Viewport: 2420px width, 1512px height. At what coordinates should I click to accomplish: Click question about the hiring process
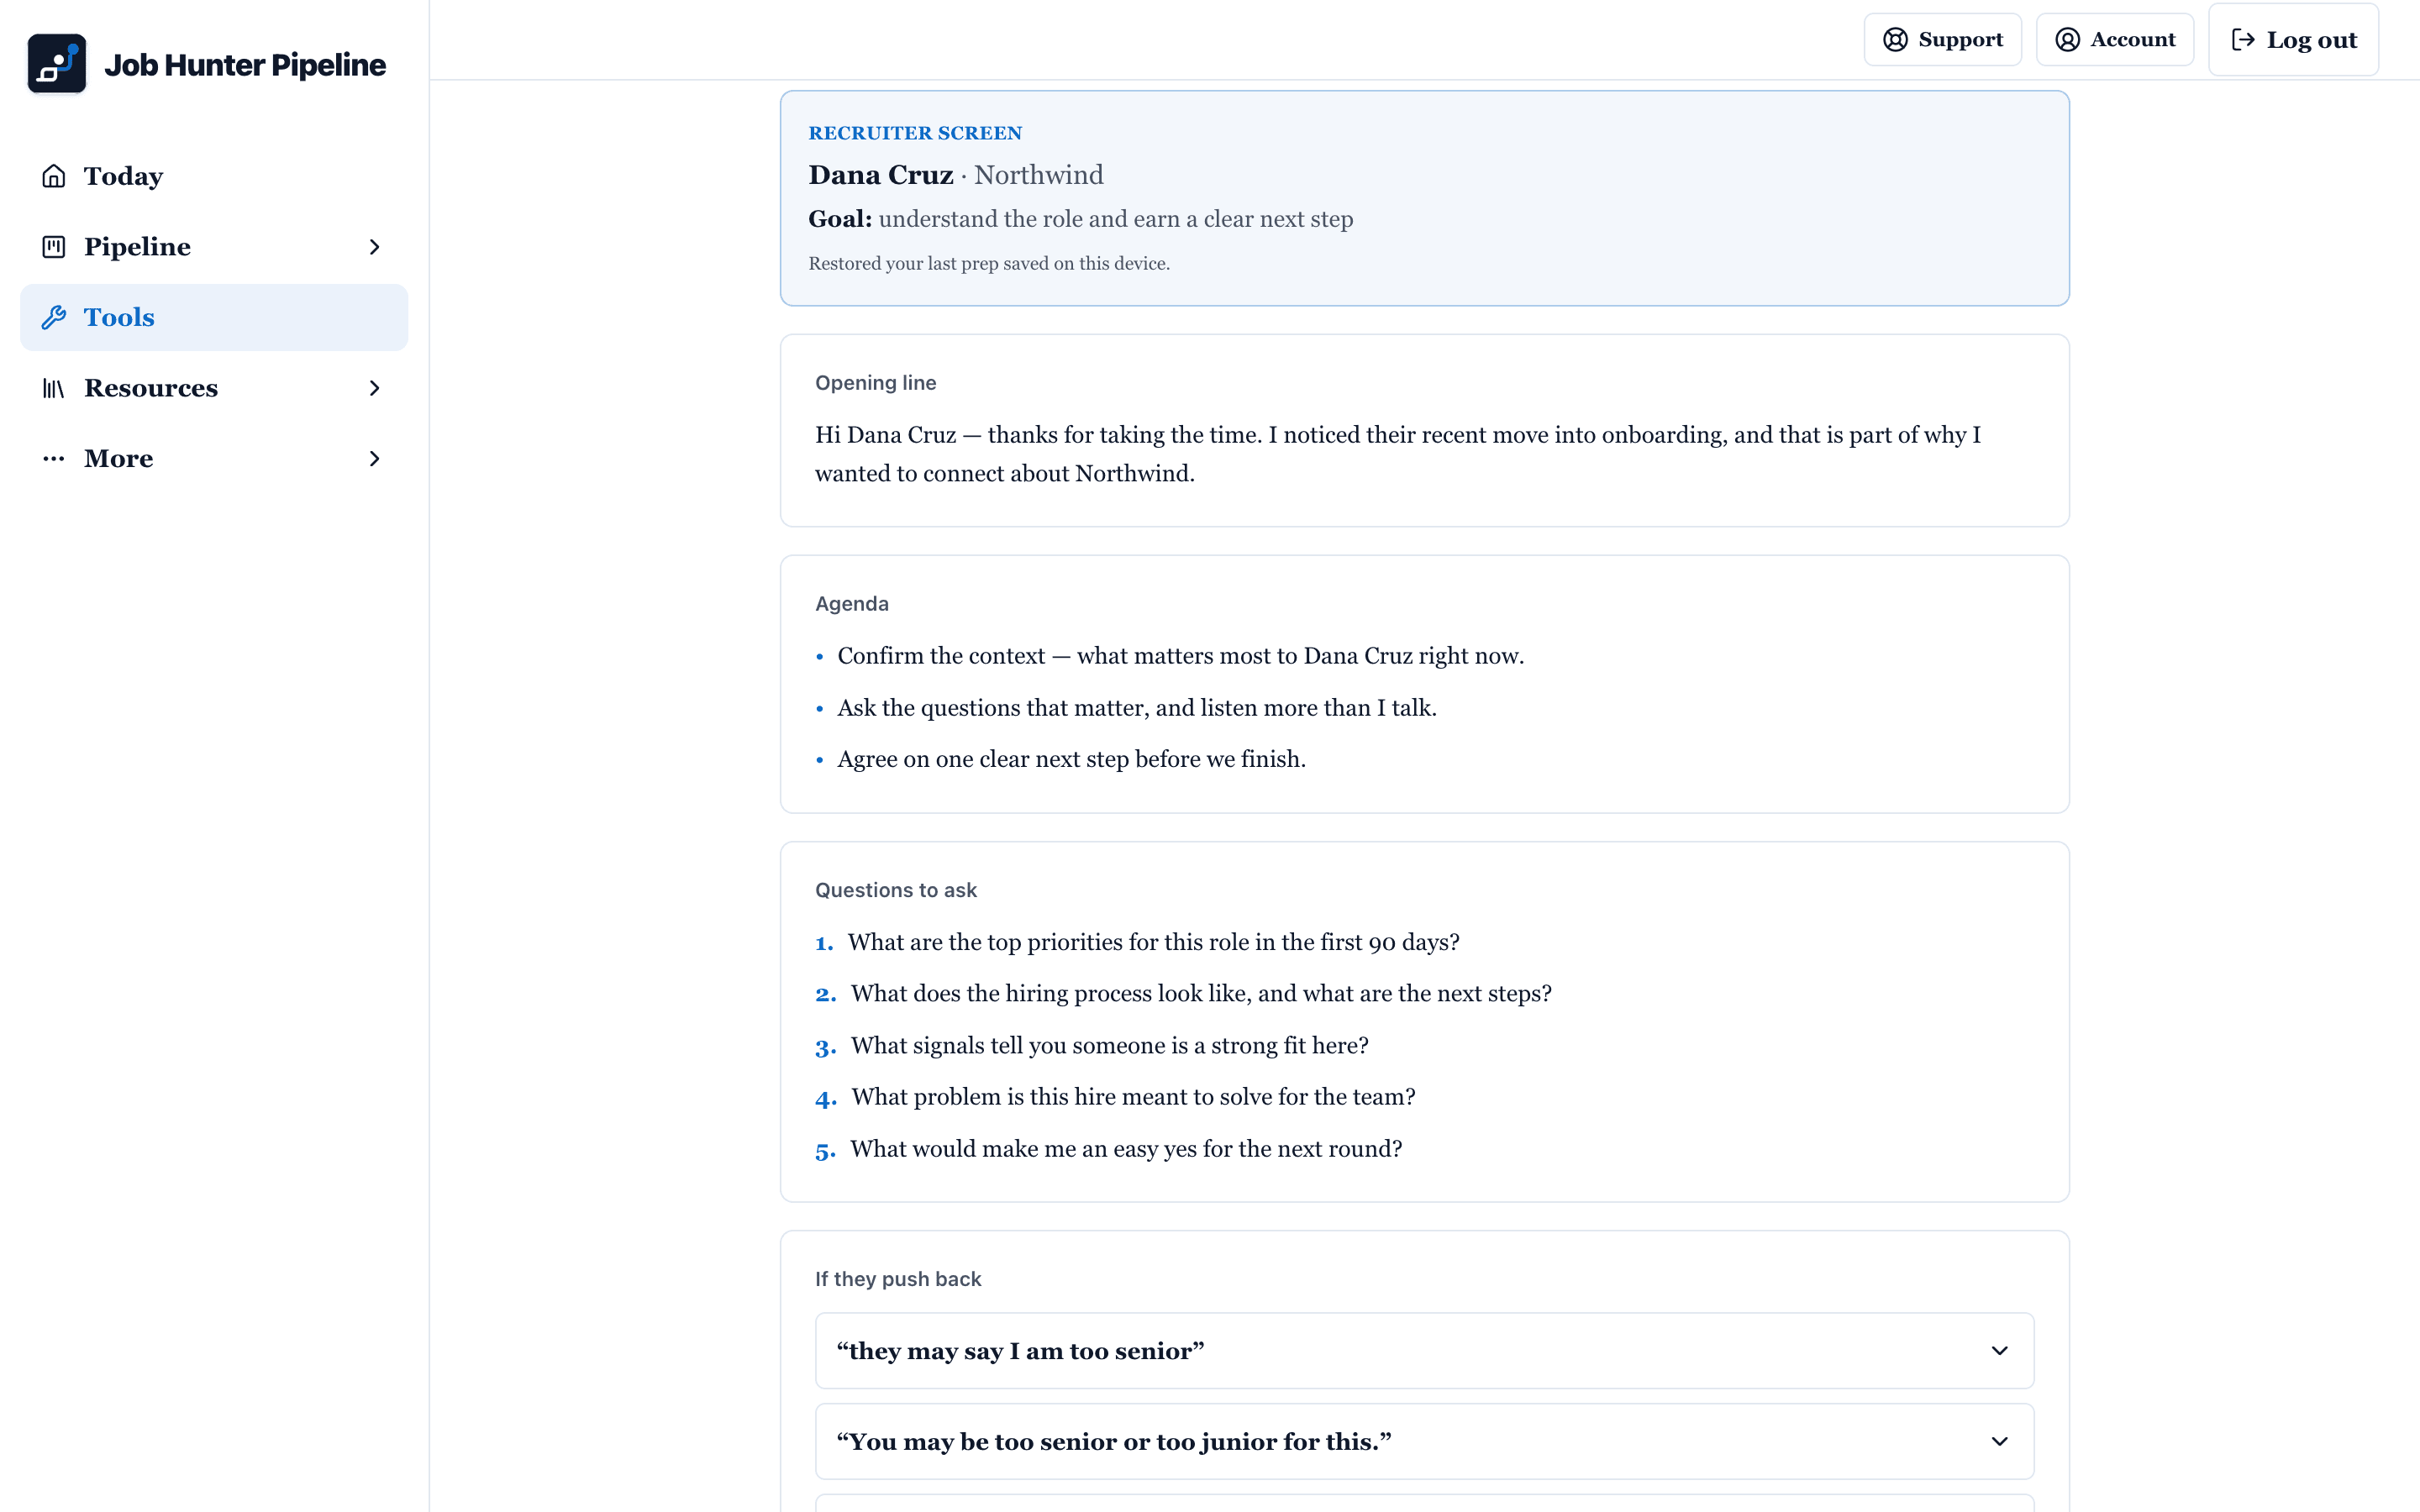[1201, 994]
